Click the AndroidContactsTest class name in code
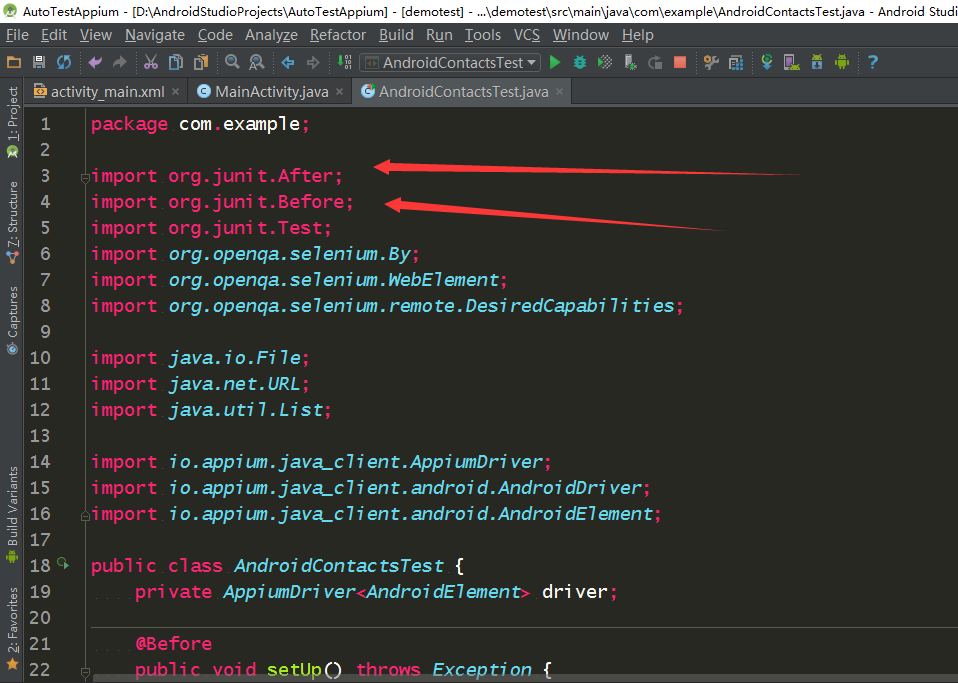958x683 pixels. coord(339,566)
